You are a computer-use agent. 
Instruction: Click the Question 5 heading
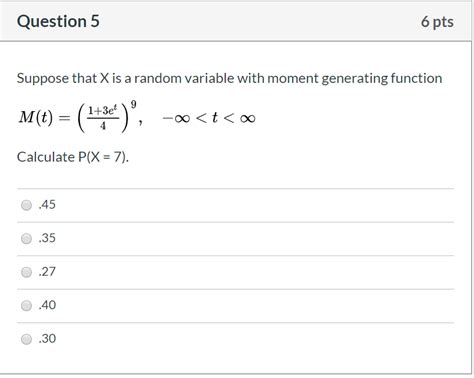point(58,21)
